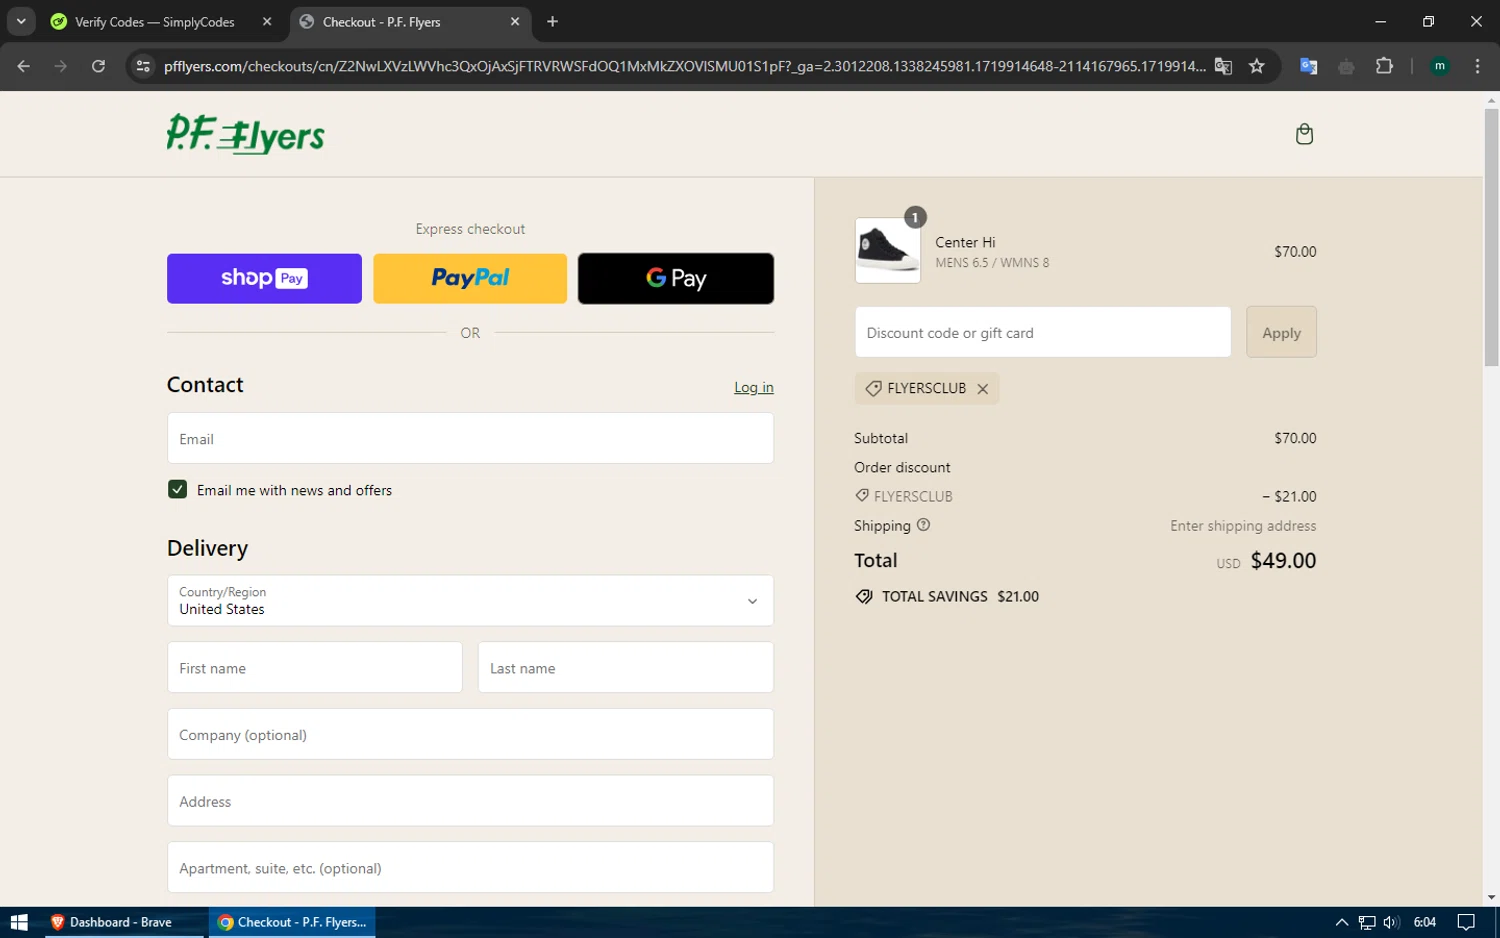Open the Windows Start menu
The width and height of the screenshot is (1500, 938).
tap(19, 922)
